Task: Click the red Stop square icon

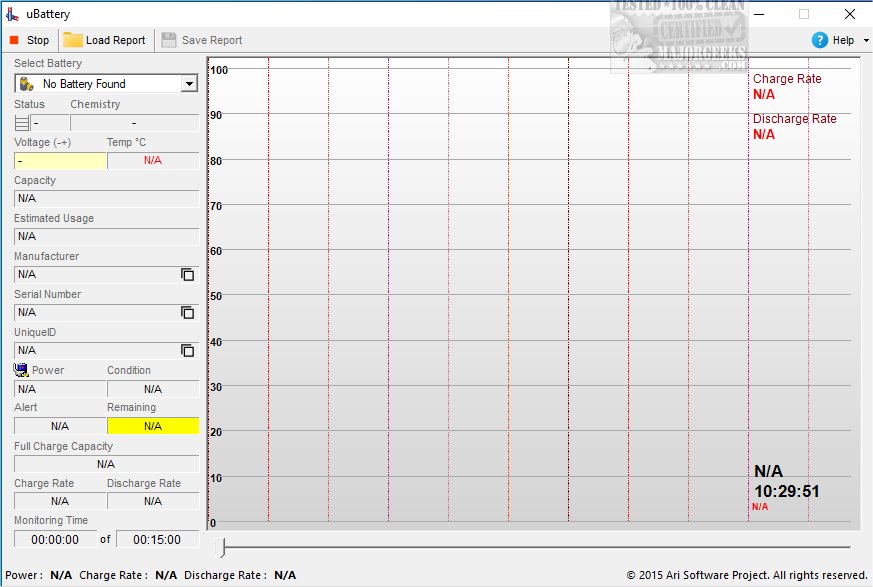Action: tap(14, 40)
